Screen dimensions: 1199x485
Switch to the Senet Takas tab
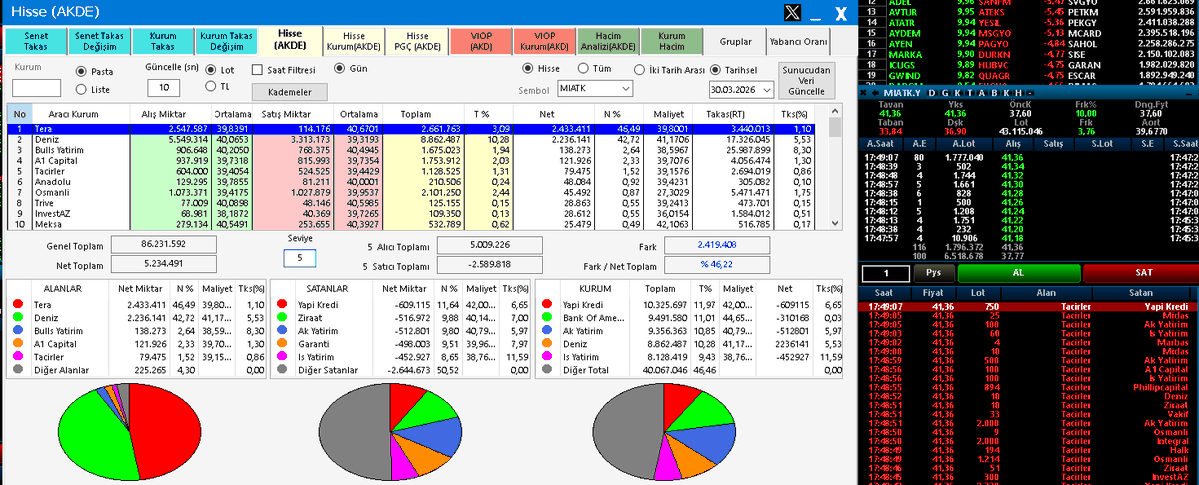36,41
